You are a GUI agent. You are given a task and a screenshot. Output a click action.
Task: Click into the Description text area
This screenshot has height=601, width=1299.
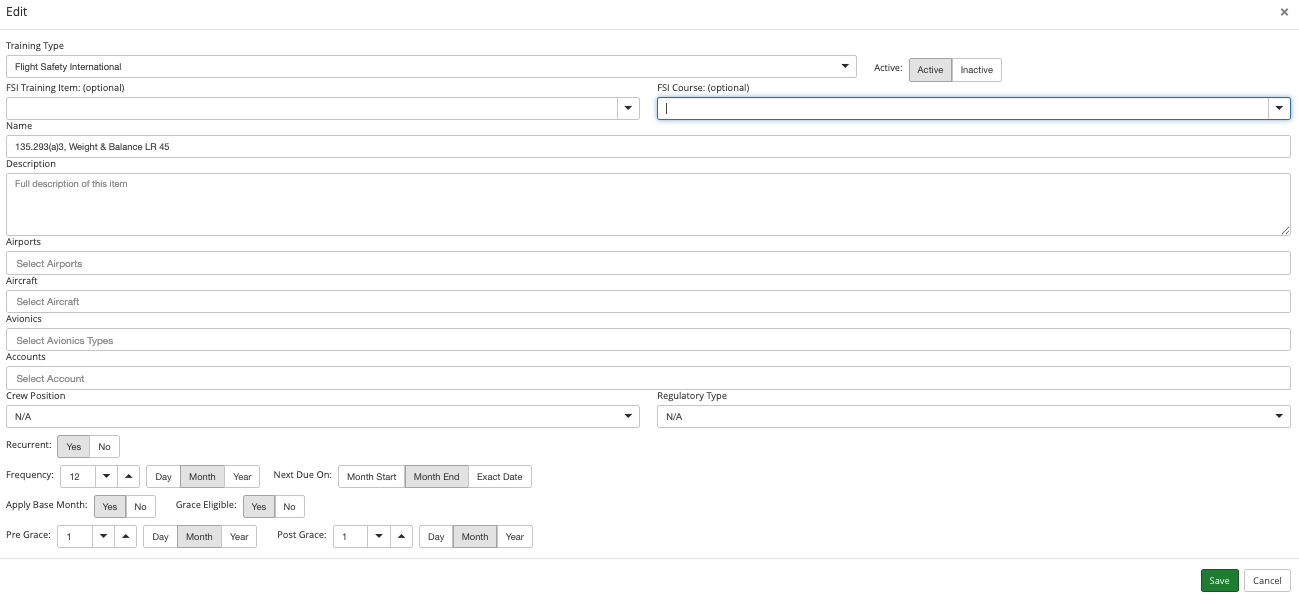(x=648, y=205)
